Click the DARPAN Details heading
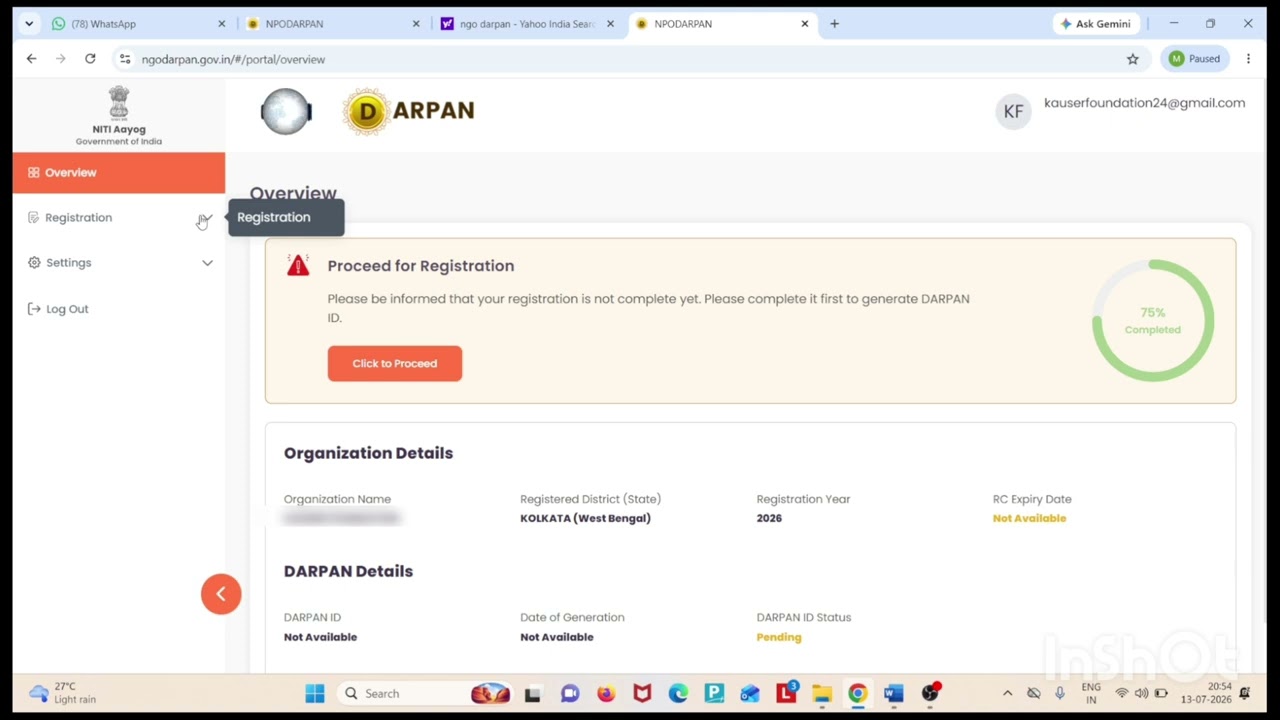 348,571
